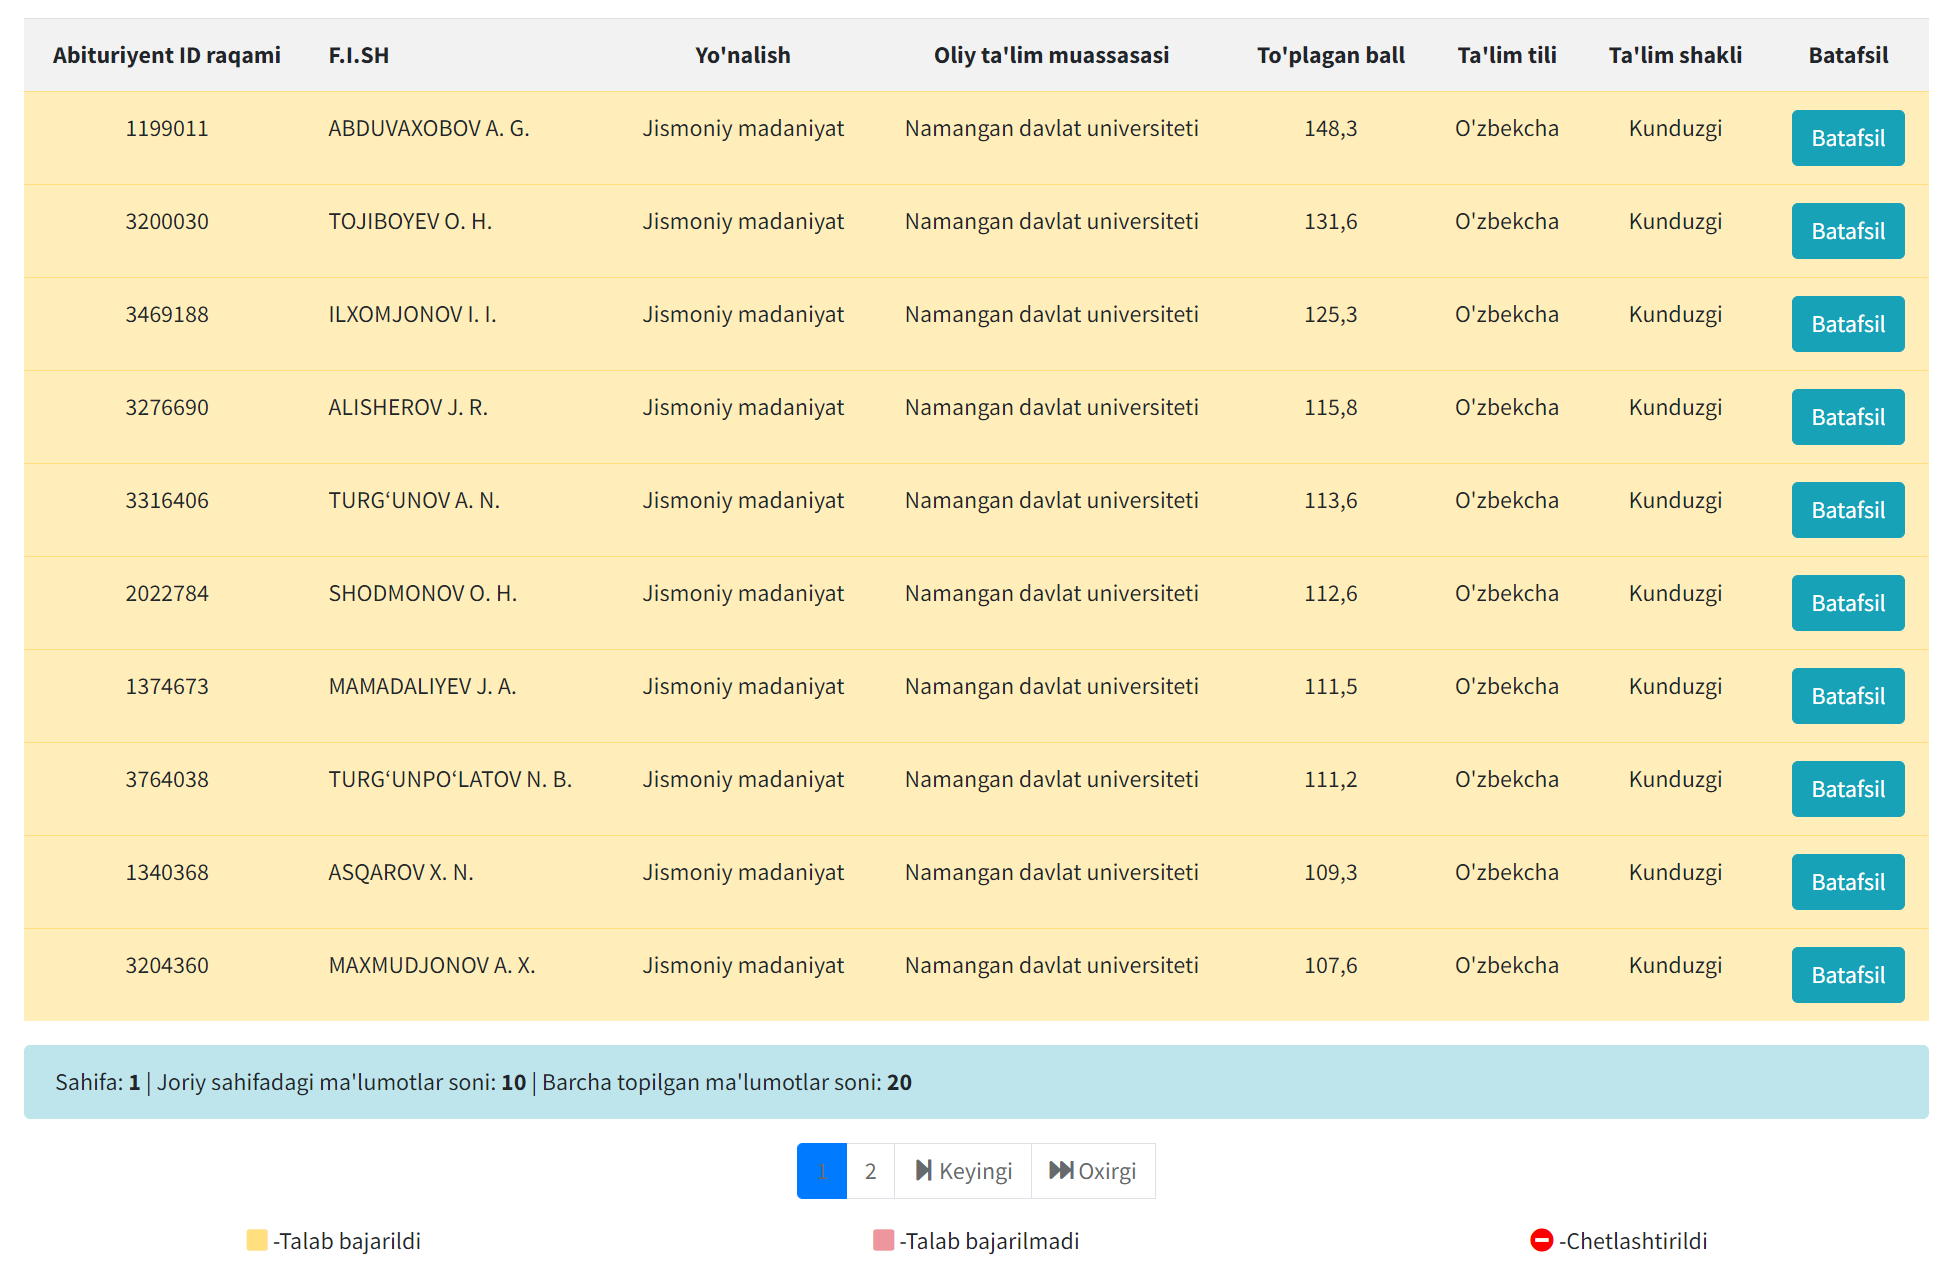Click name ABDUVAXOBOV A. G.
1953x1272 pixels.
(x=429, y=128)
